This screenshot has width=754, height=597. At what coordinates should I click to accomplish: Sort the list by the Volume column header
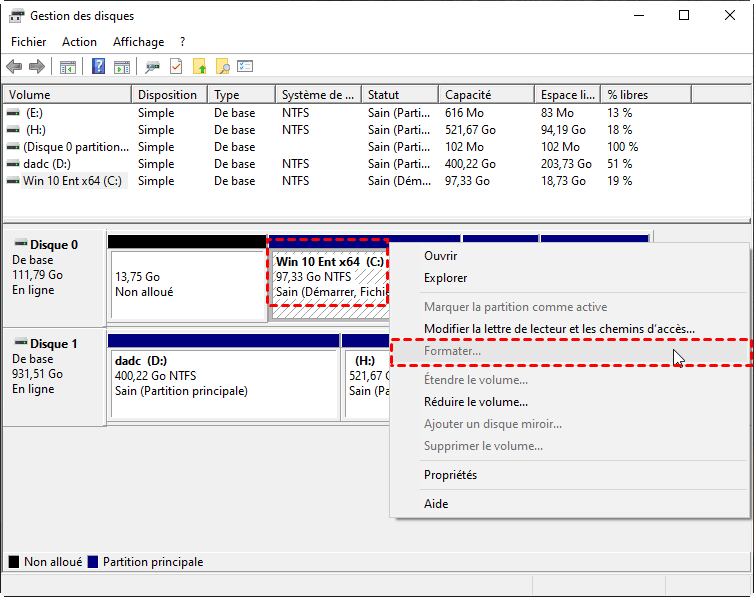pyautogui.click(x=30, y=95)
